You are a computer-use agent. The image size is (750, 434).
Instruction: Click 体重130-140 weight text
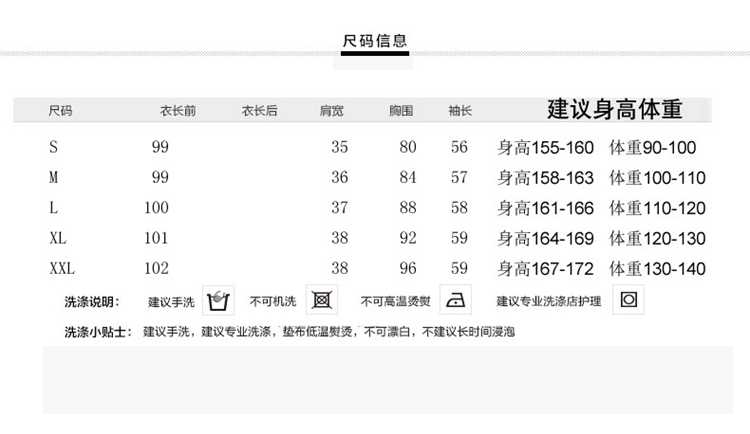pyautogui.click(x=658, y=269)
